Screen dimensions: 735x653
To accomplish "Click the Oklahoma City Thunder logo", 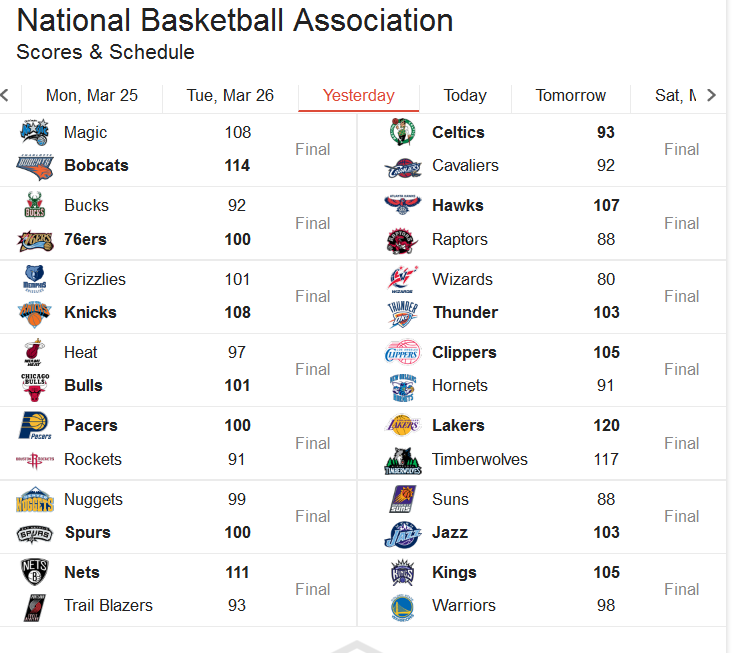I will tap(403, 313).
